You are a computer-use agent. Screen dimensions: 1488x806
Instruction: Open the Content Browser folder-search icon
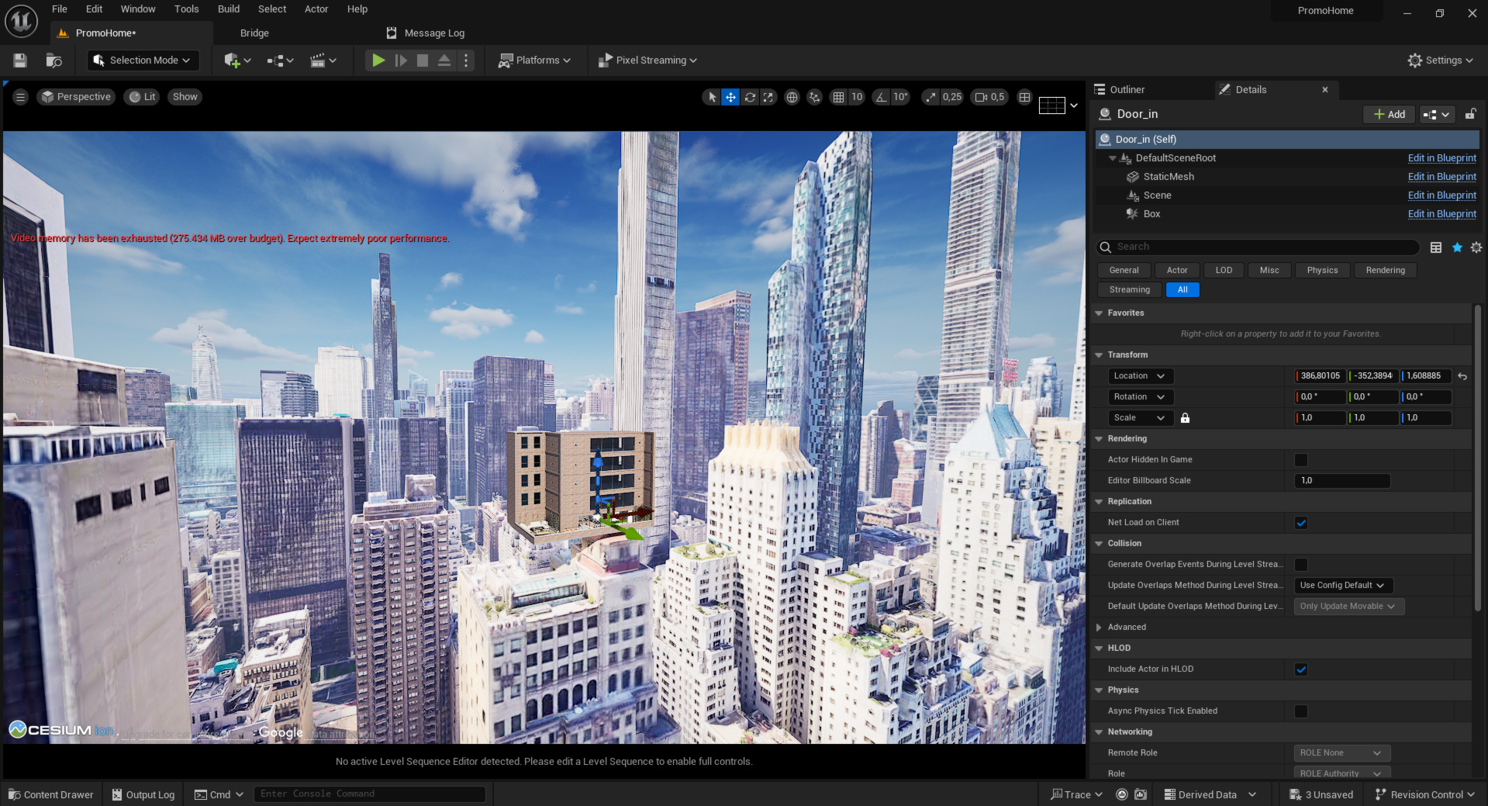54,60
